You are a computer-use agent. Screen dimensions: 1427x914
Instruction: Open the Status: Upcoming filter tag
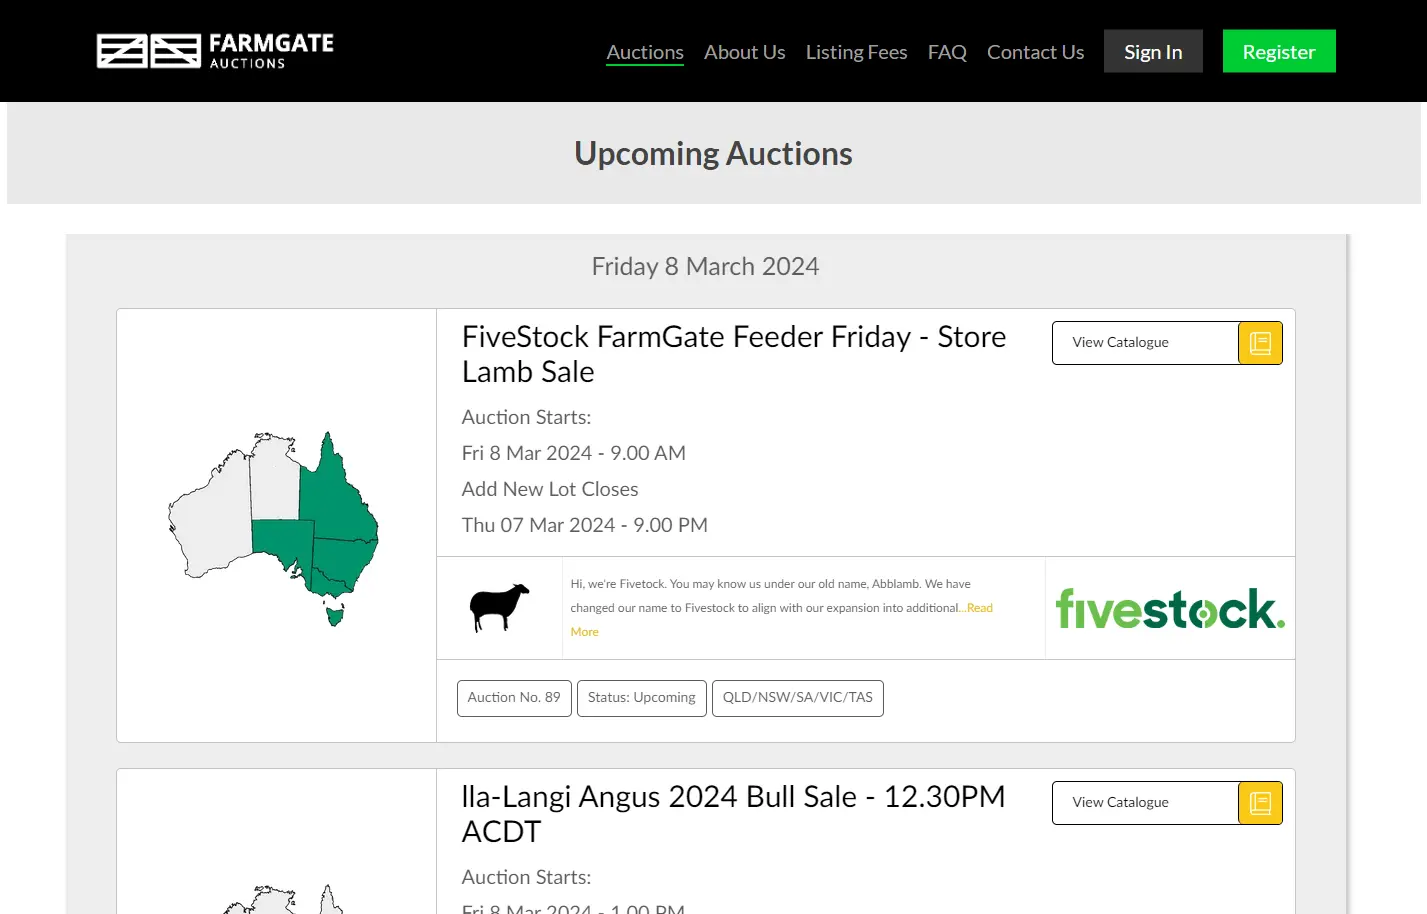click(x=641, y=697)
